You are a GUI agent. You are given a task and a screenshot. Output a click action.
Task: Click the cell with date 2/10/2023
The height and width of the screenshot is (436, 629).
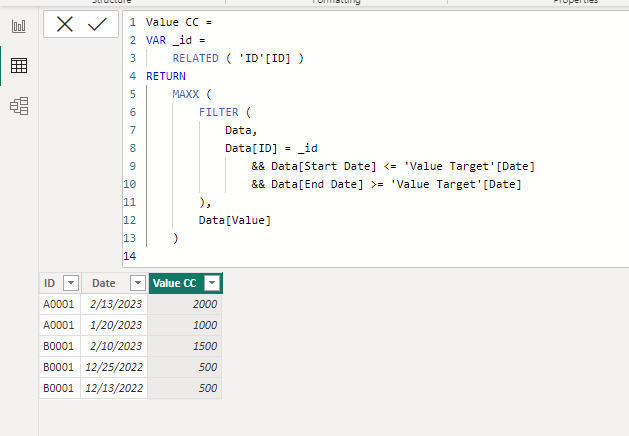click(x=114, y=346)
